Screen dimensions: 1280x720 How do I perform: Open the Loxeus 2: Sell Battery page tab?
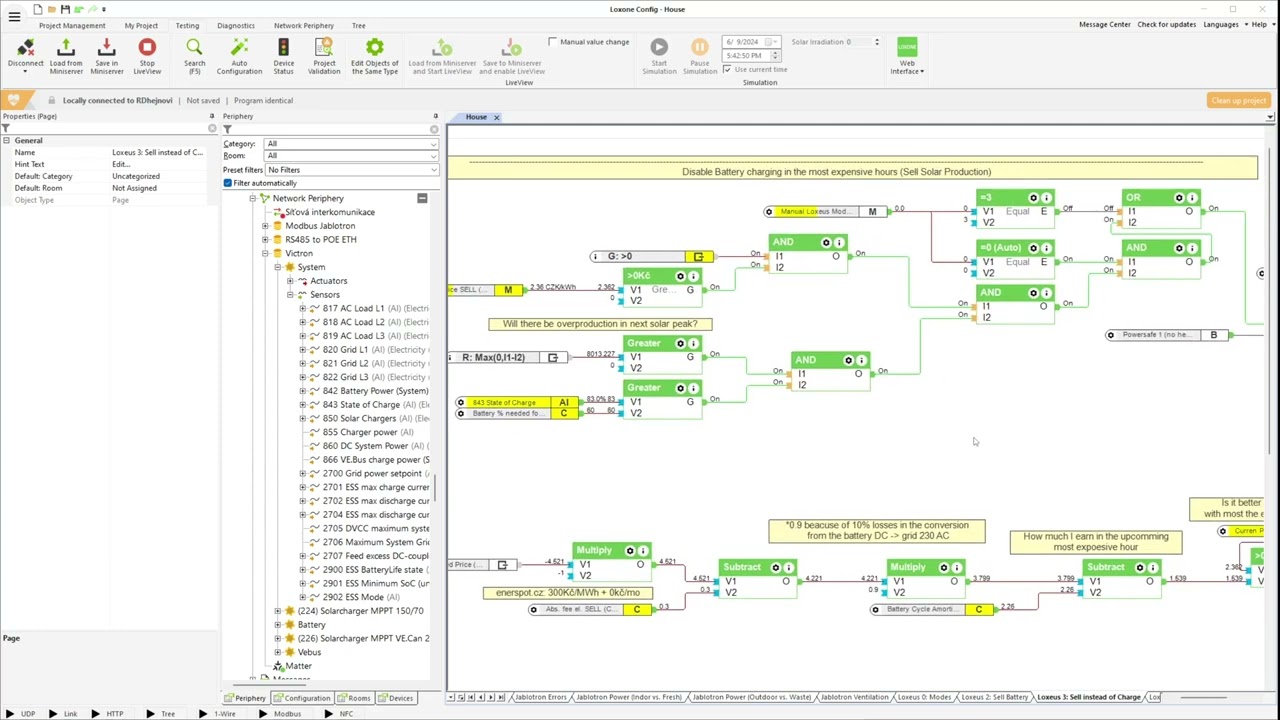point(995,697)
